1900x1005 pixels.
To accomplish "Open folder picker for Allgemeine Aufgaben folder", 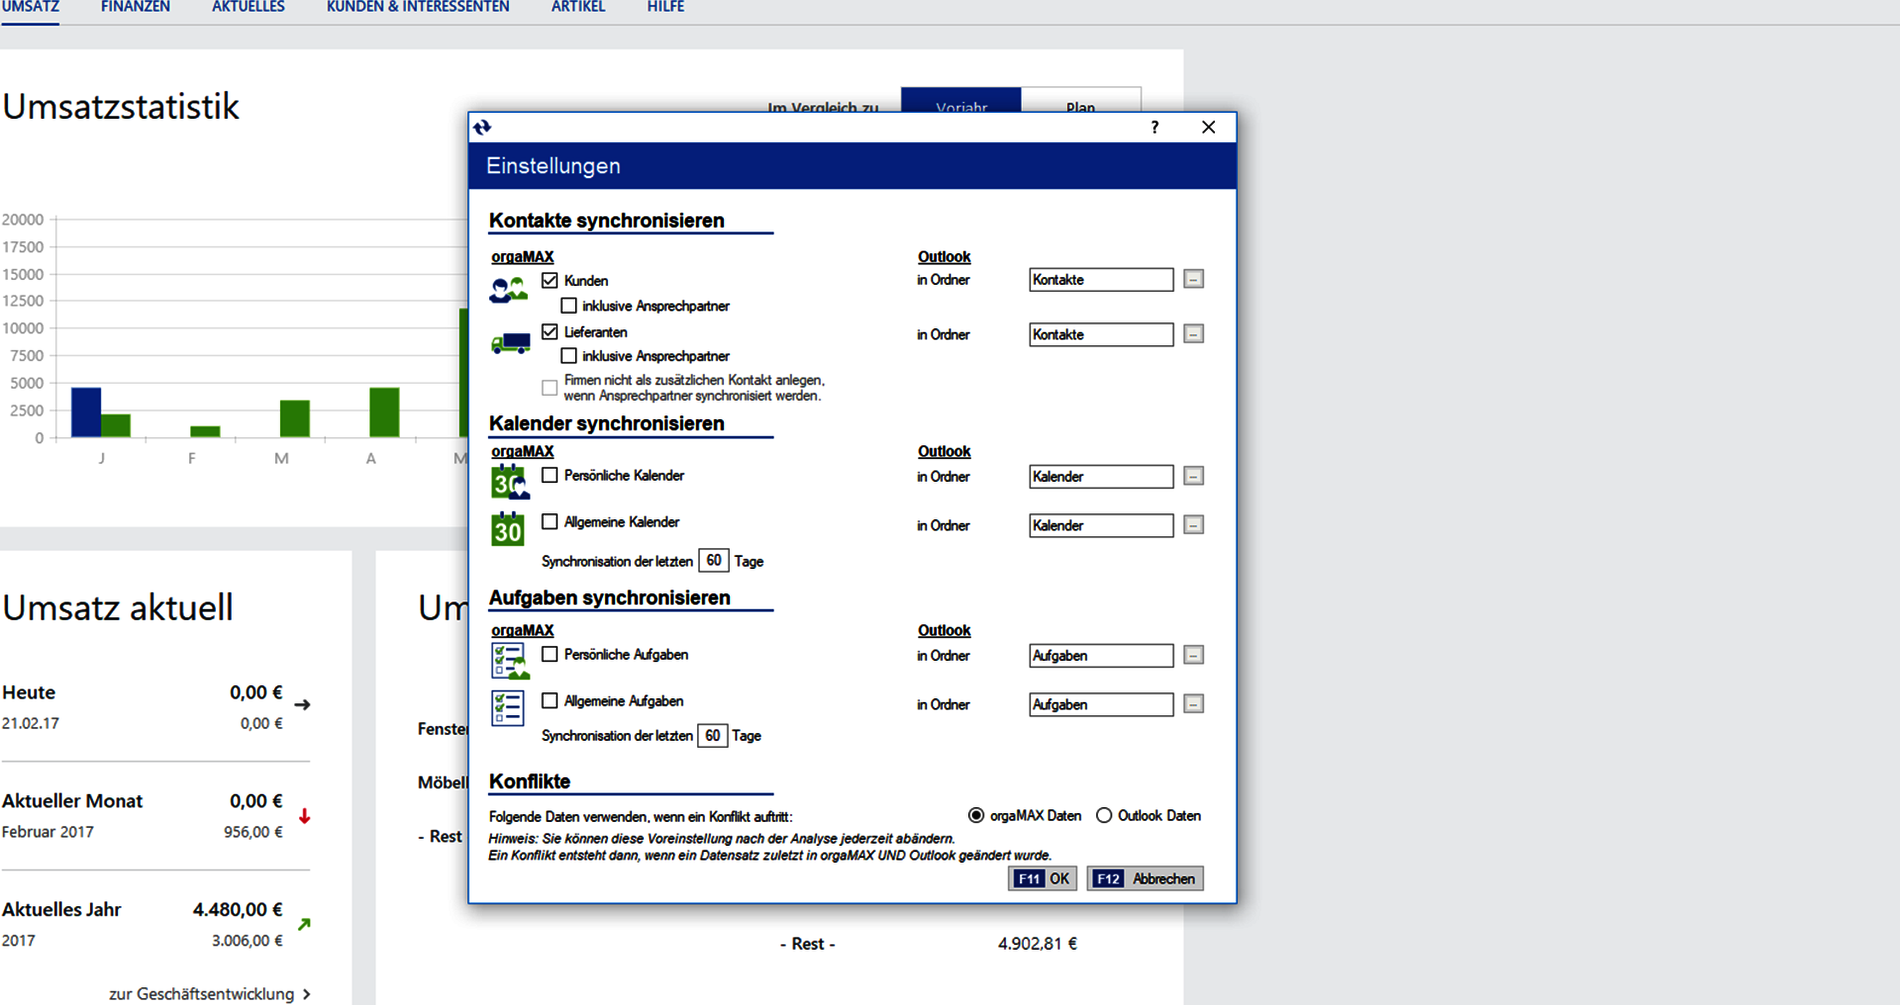I will tap(1193, 704).
